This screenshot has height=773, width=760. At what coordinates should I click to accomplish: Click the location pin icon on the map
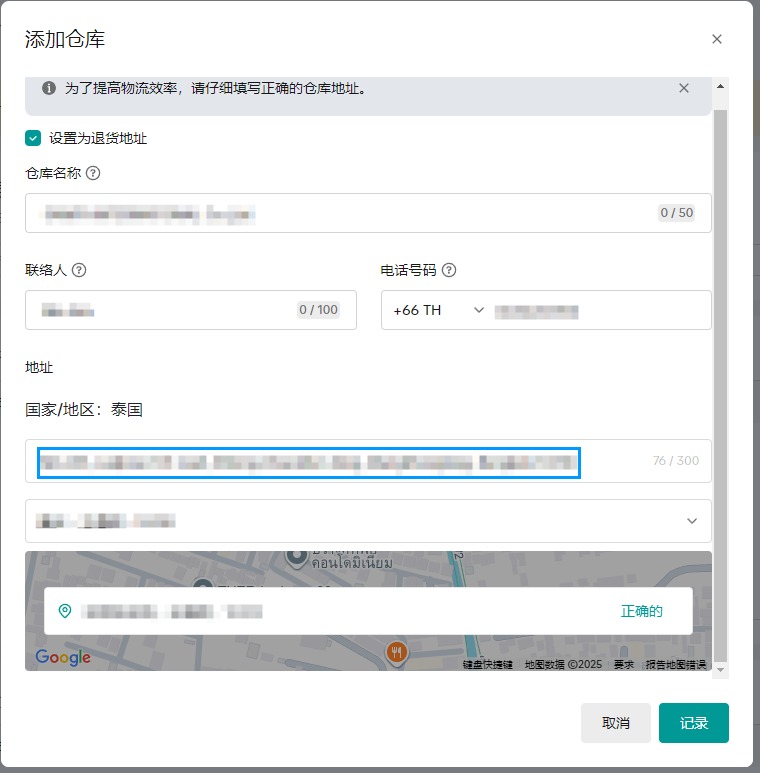[x=65, y=611]
